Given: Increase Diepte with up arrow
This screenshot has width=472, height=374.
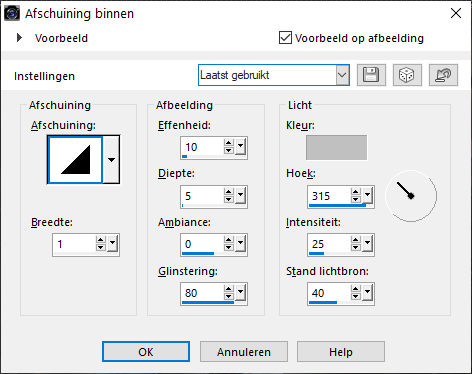Looking at the screenshot, I should 228,192.
